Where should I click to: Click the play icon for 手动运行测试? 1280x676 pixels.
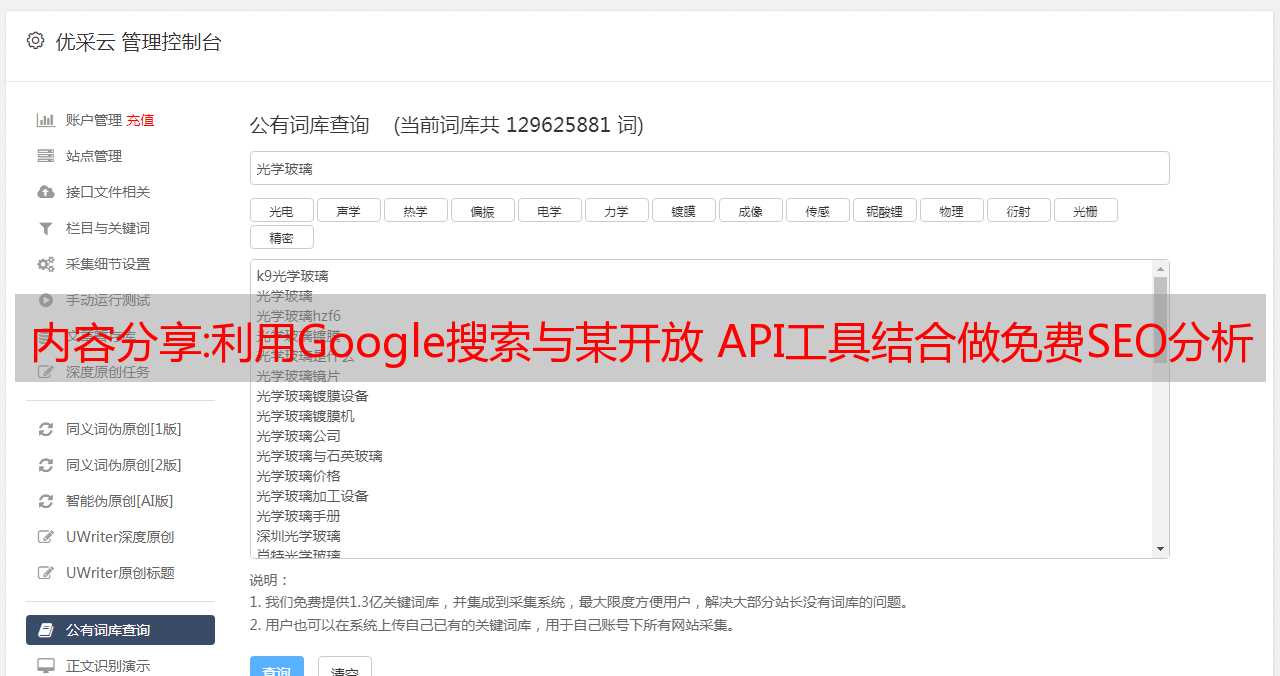[46, 300]
